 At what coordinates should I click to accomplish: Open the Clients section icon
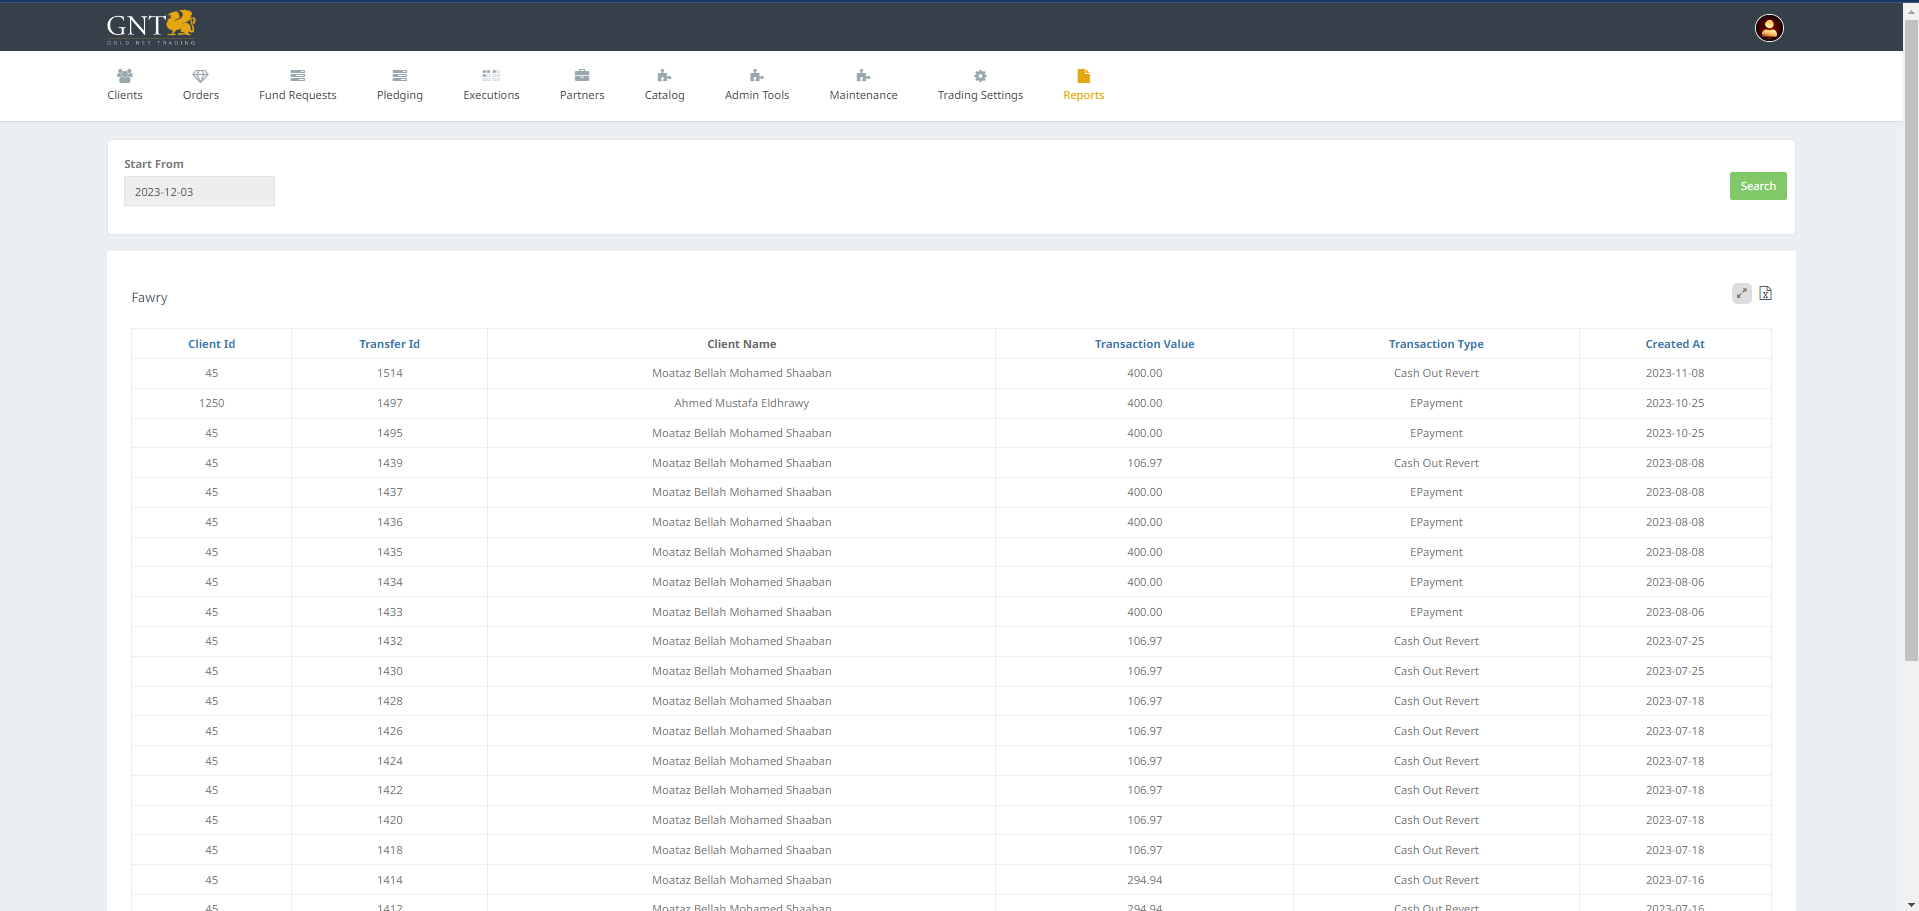125,76
